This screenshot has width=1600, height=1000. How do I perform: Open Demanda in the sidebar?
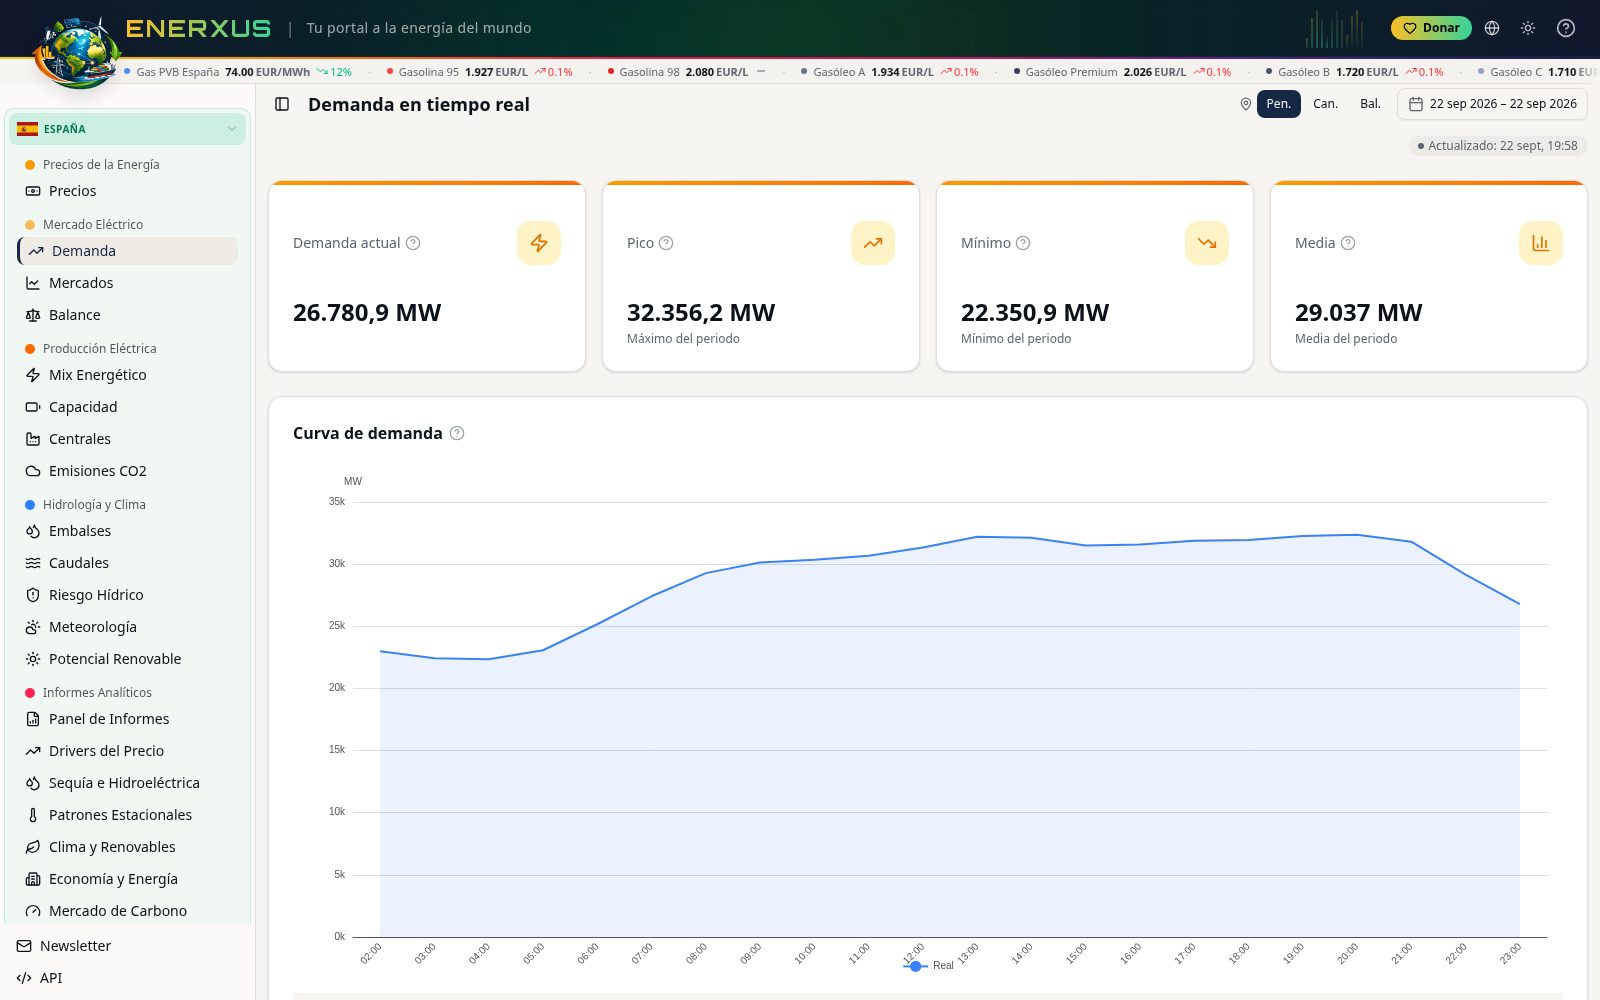point(127,251)
